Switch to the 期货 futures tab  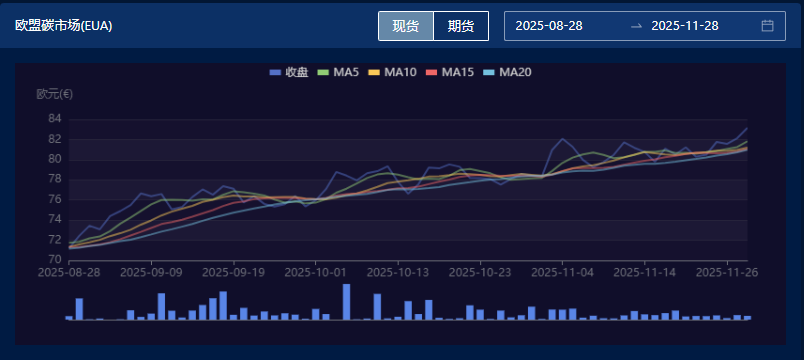click(461, 26)
